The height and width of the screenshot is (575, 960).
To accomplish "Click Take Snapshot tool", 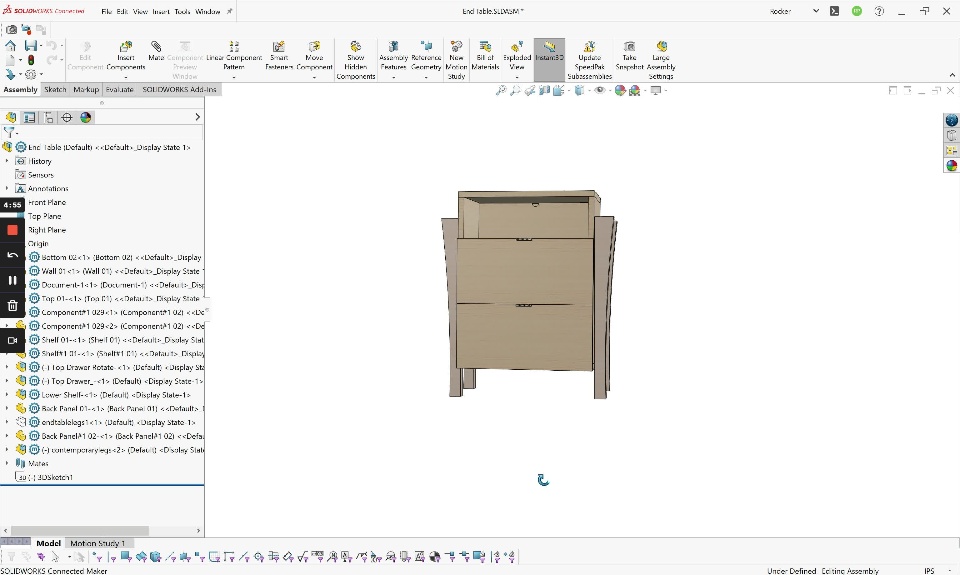I will (629, 56).
